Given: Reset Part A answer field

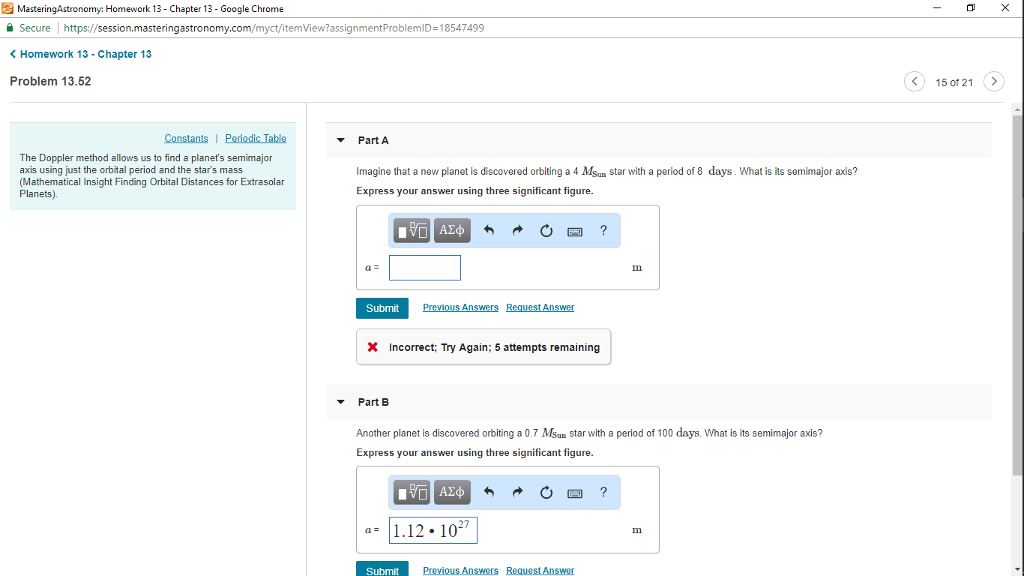Looking at the screenshot, I should 546,231.
